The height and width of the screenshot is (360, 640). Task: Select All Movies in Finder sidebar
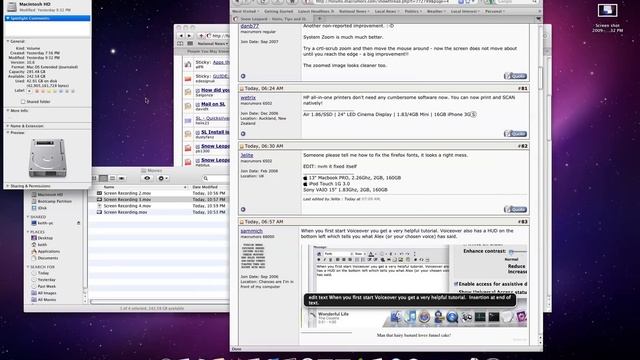44,300
